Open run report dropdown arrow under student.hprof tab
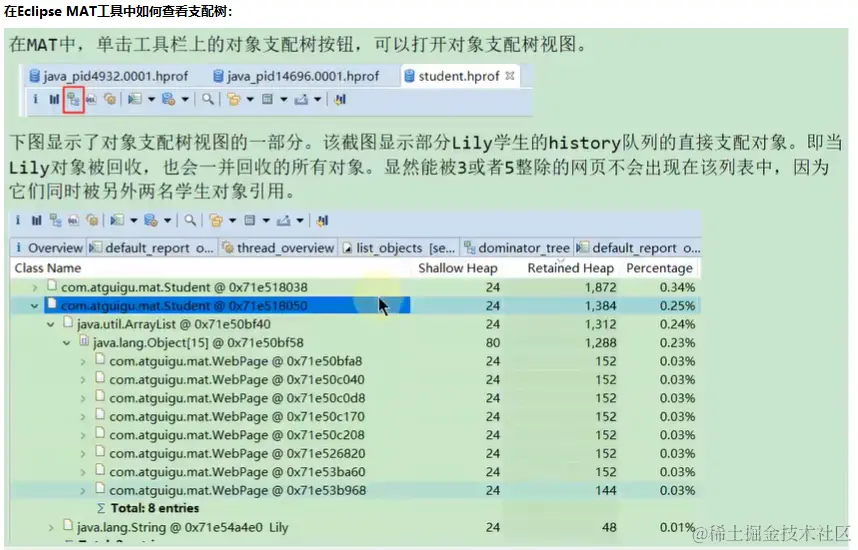Screen dimensions: 858x550 click(152, 100)
